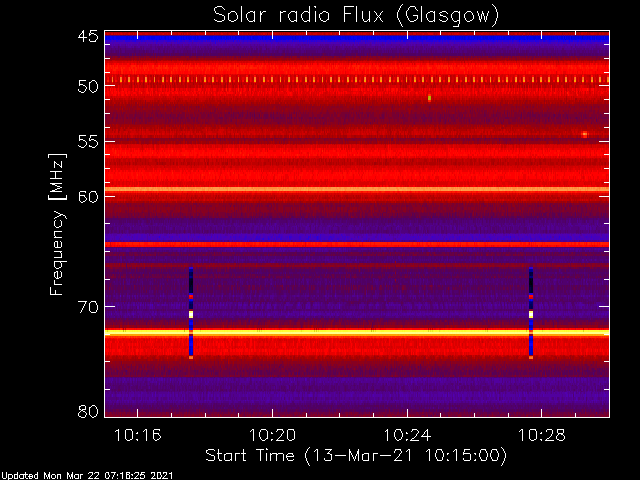The width and height of the screenshot is (640, 480).
Task: Click the 60 frequency tick label
Action: (x=88, y=197)
